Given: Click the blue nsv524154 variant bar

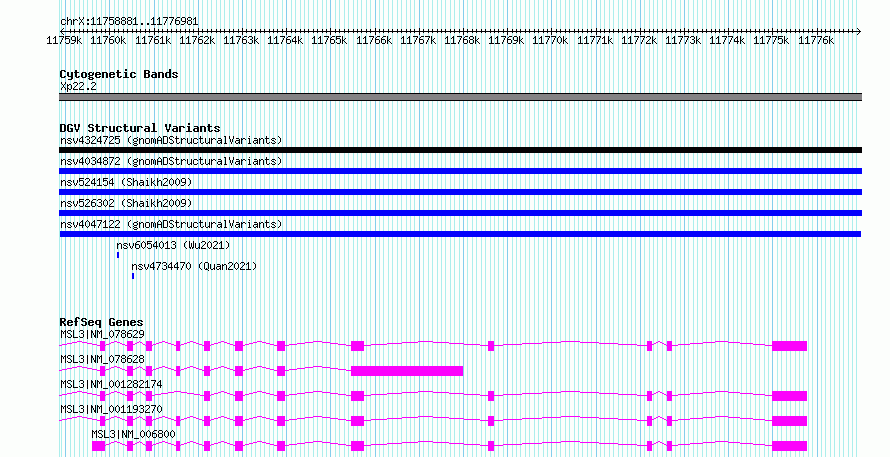Looking at the screenshot, I should pos(460,192).
